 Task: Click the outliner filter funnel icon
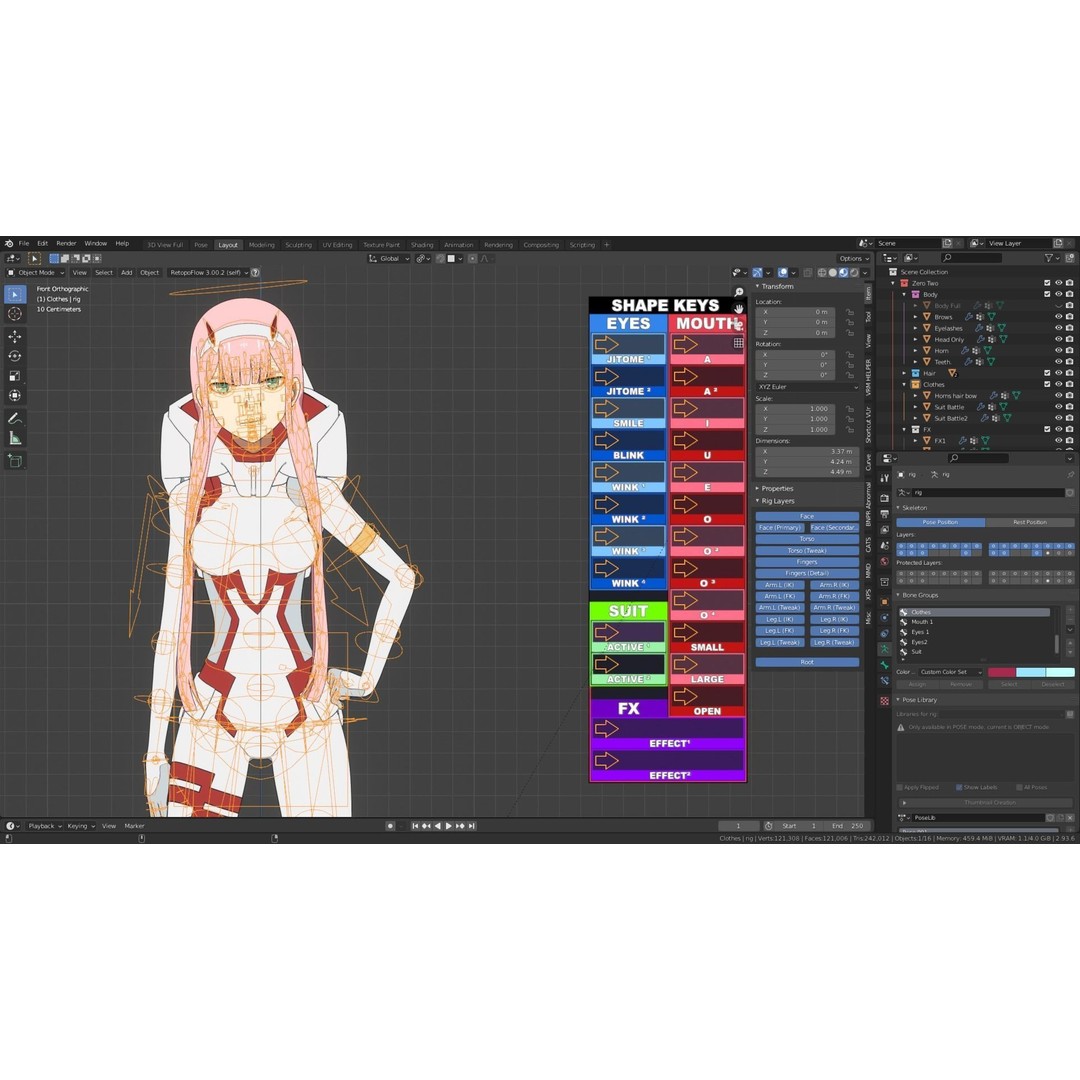pyautogui.click(x=1049, y=258)
